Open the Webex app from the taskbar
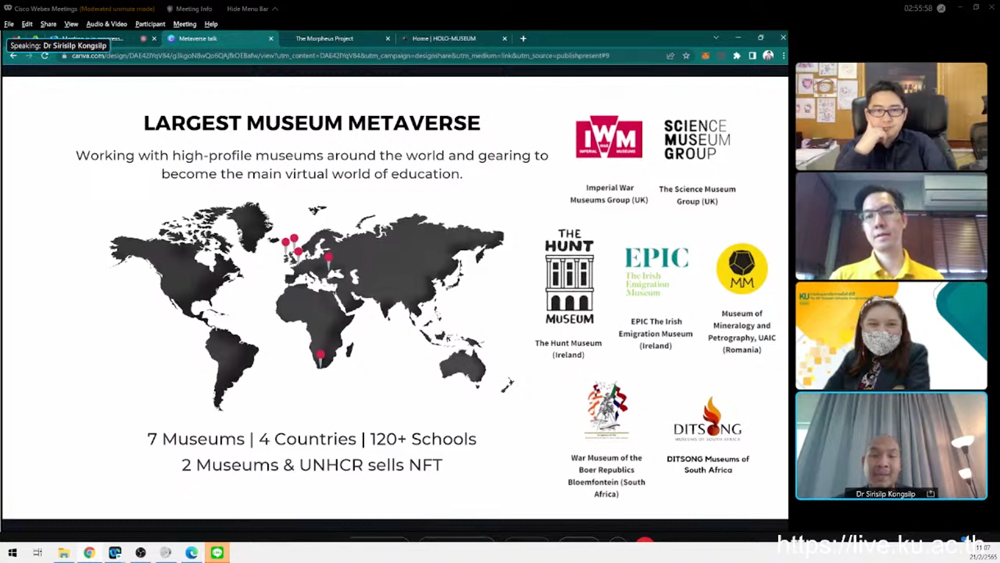Image resolution: width=1000 pixels, height=563 pixels. click(115, 553)
